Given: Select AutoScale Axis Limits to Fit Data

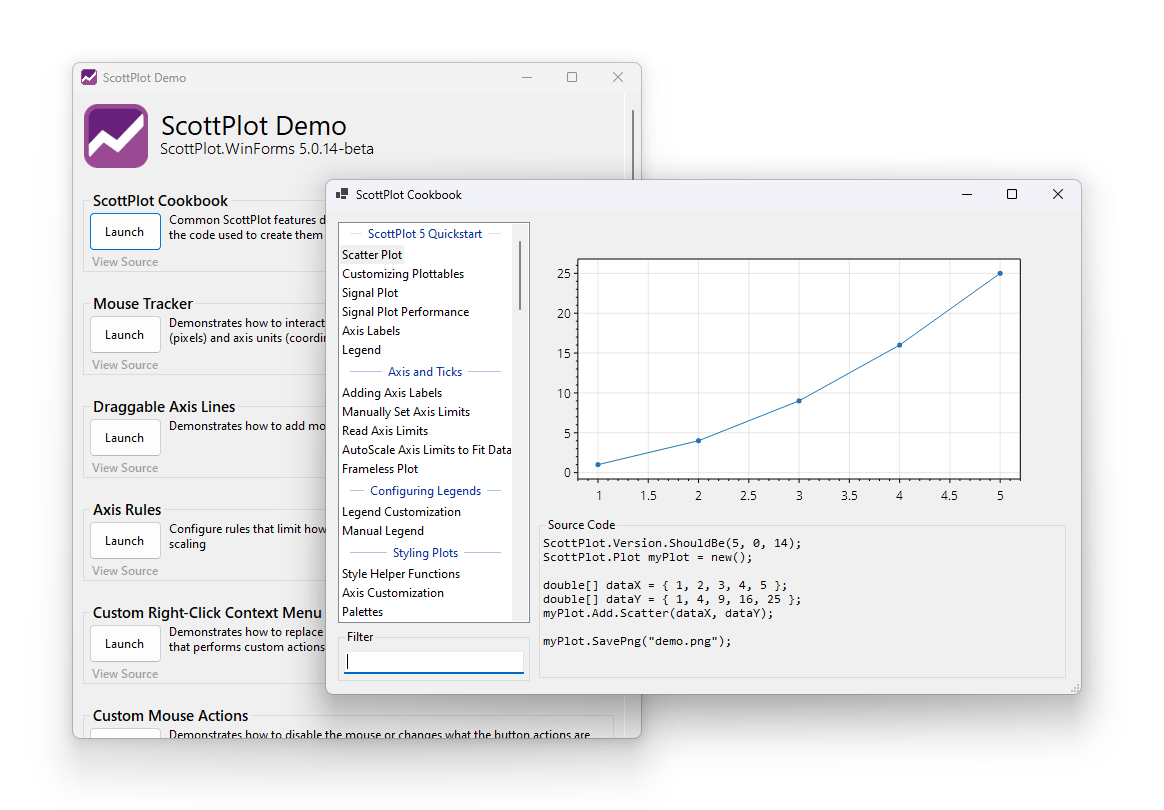Looking at the screenshot, I should (426, 450).
